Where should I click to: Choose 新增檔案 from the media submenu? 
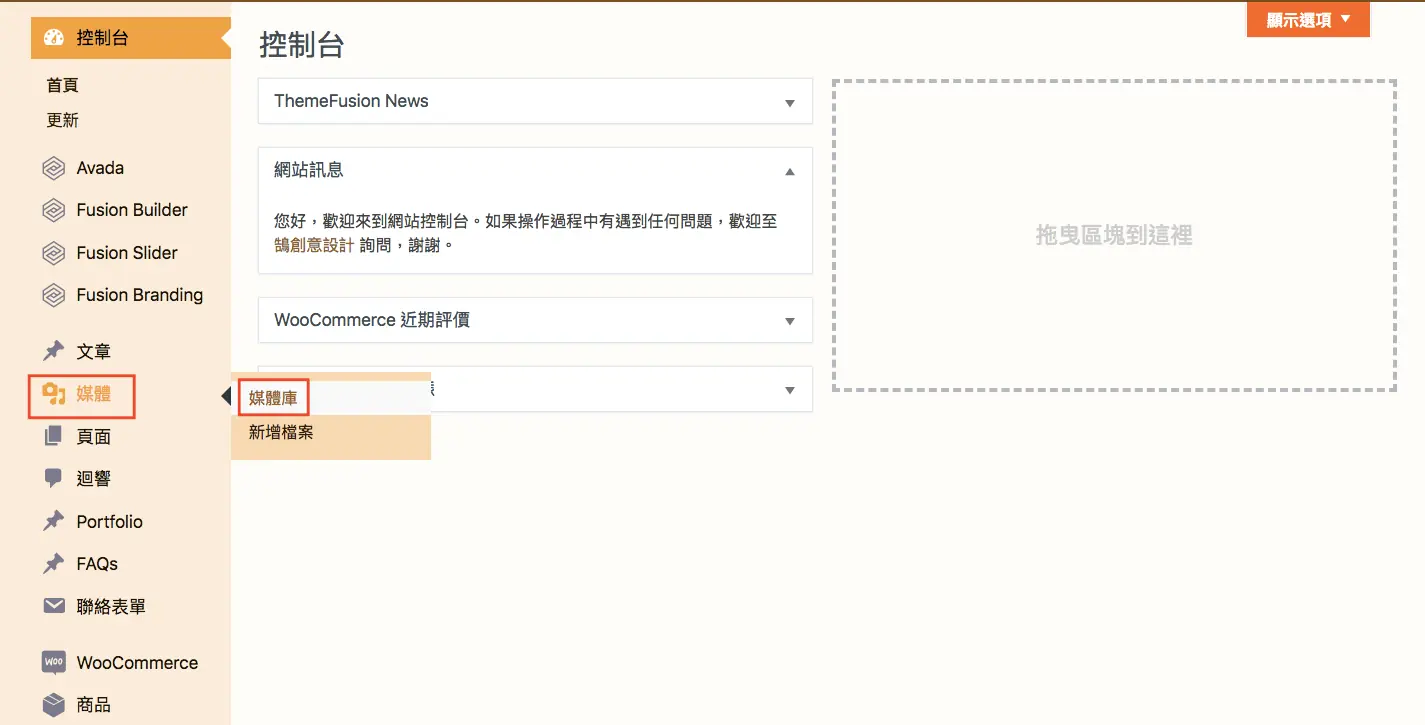tap(281, 433)
